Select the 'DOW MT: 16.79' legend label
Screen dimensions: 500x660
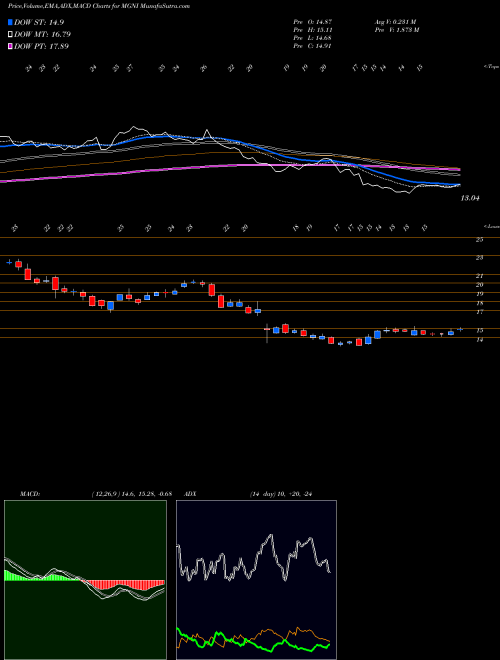tap(42, 34)
